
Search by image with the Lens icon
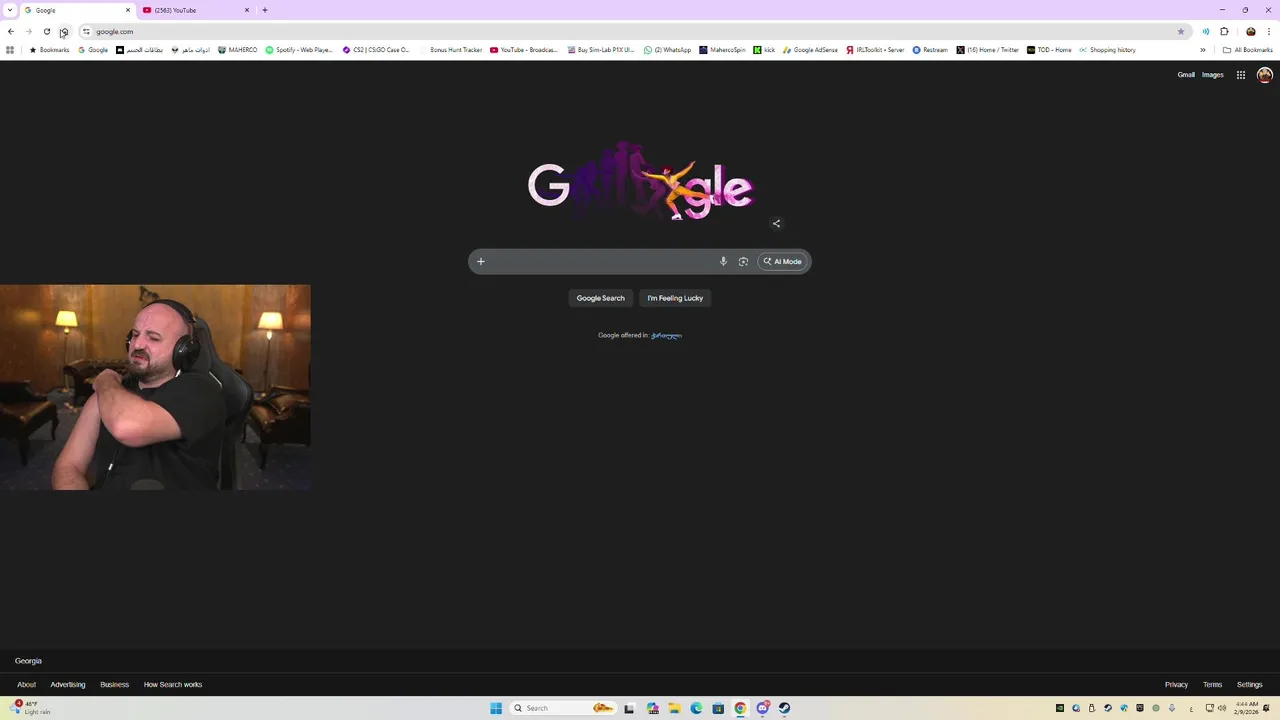[x=743, y=261]
